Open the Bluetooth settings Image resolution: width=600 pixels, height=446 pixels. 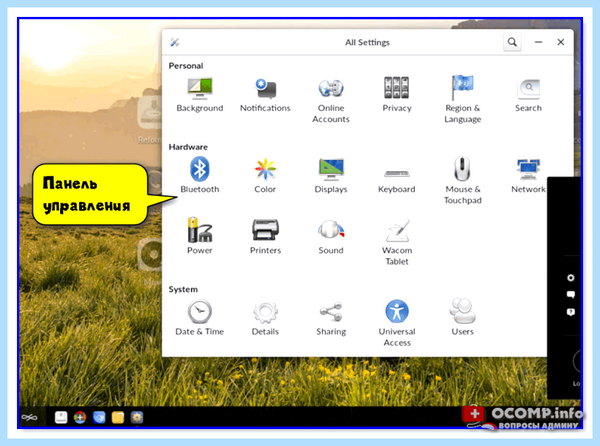pos(200,175)
